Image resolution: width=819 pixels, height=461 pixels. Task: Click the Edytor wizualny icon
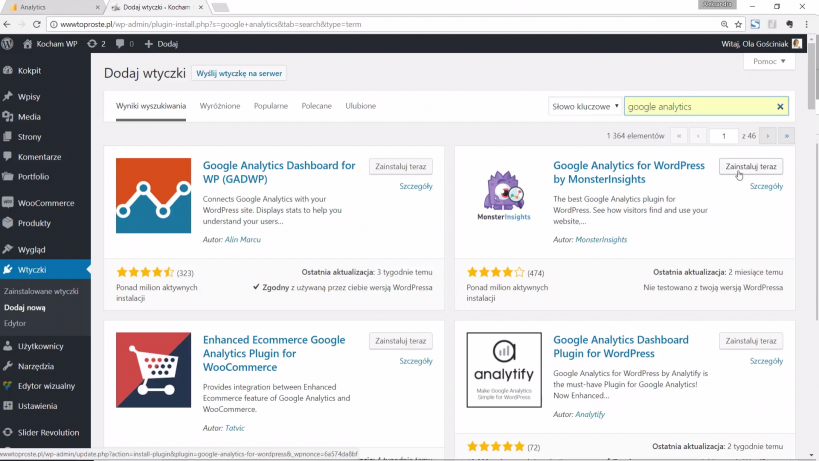7,386
